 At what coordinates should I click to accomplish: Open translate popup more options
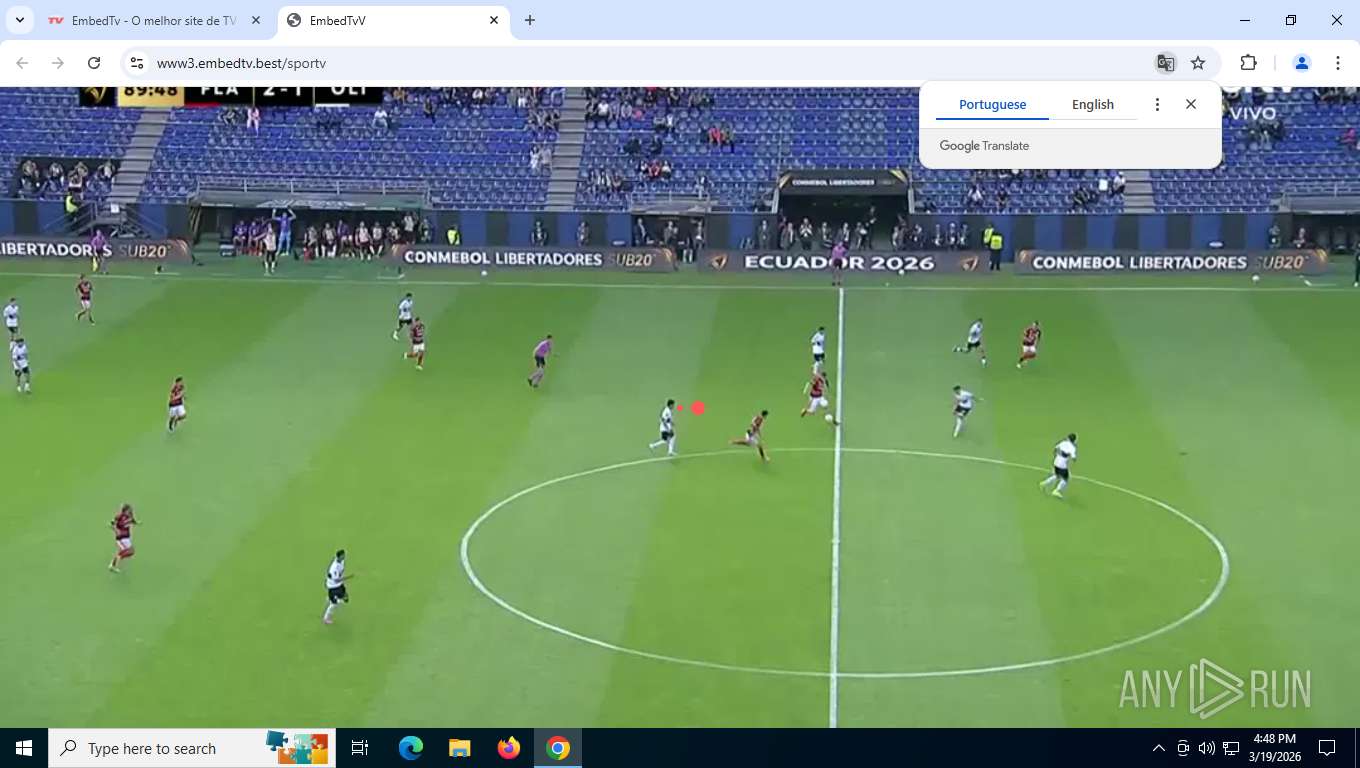pos(1157,104)
